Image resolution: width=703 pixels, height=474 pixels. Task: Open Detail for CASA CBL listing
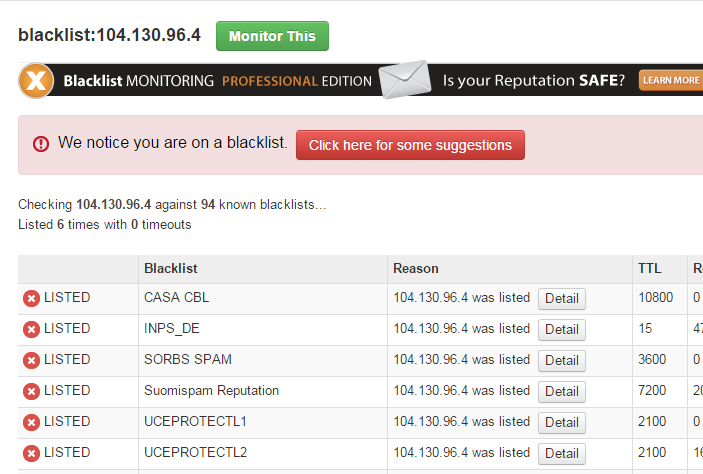pyautogui.click(x=562, y=299)
